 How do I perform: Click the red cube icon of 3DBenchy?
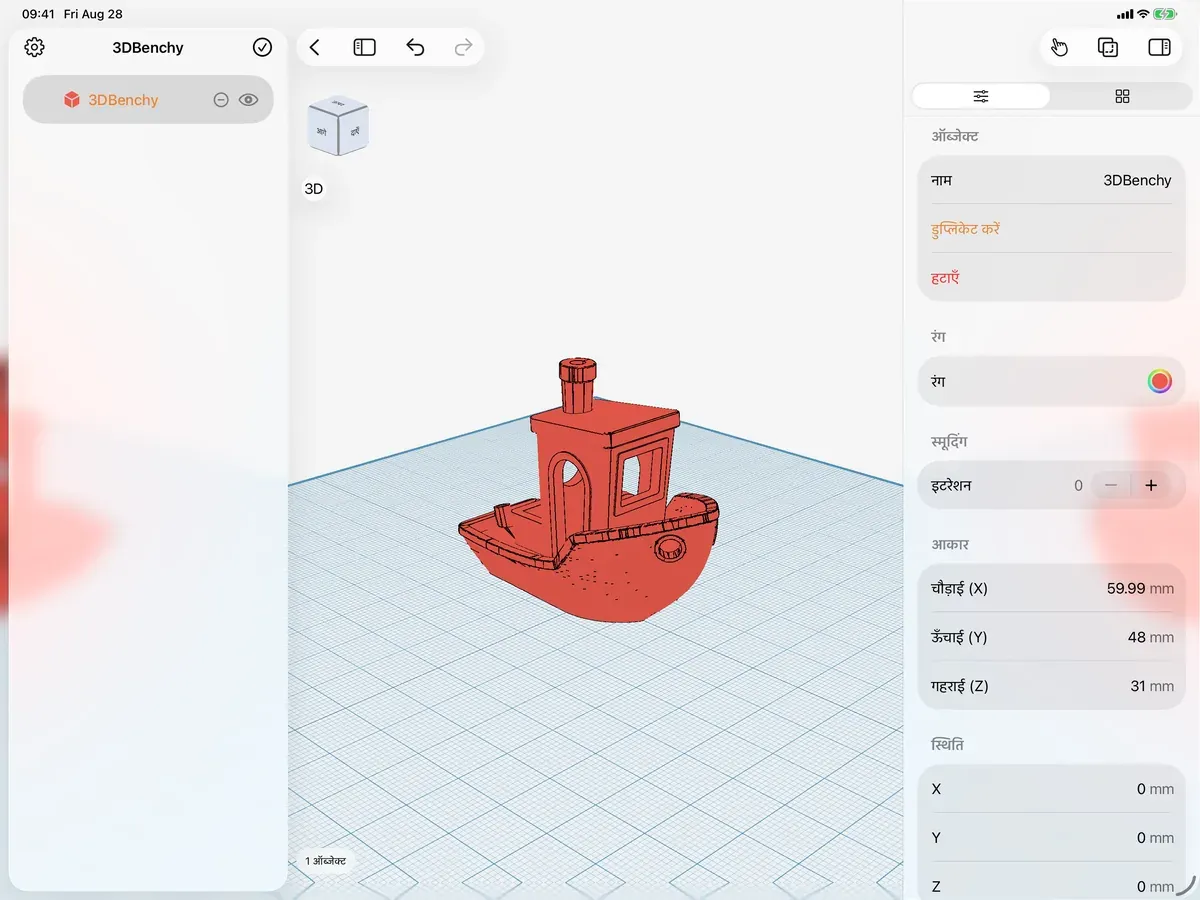(72, 100)
